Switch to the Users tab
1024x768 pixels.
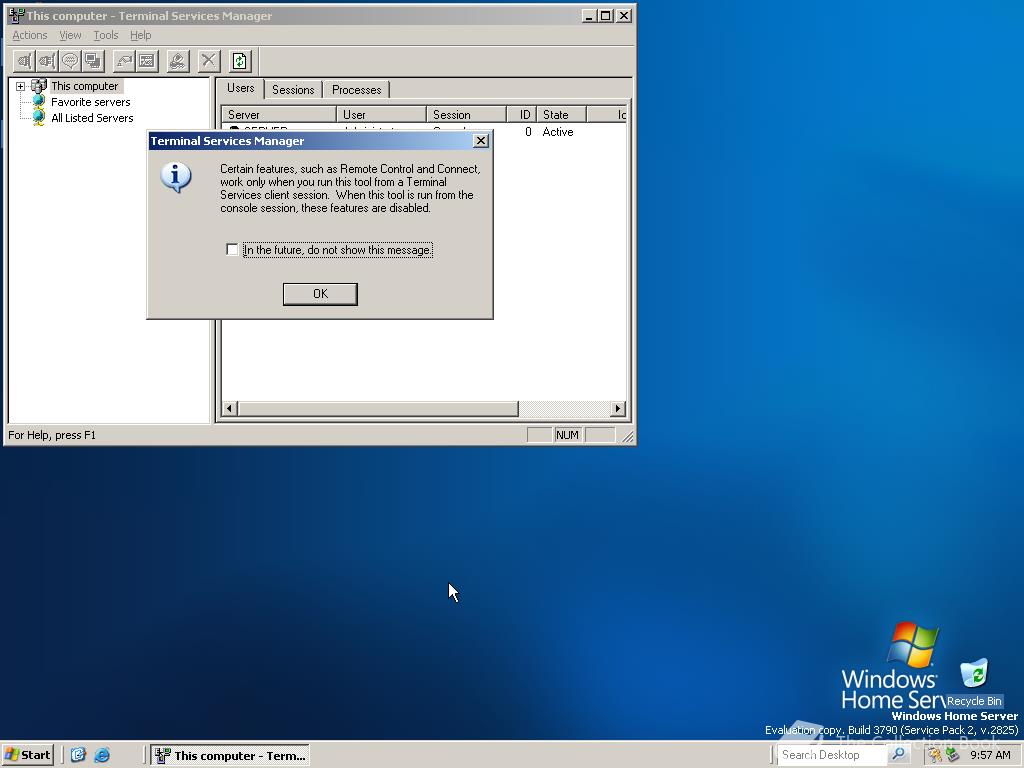coord(240,88)
